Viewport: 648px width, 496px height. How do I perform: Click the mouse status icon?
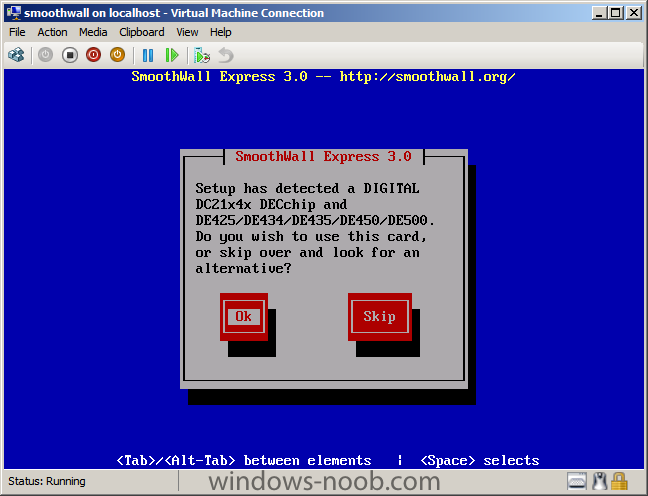599,481
